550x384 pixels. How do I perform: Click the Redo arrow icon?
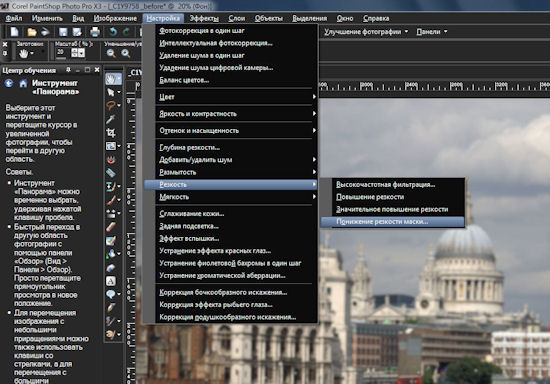[126, 32]
